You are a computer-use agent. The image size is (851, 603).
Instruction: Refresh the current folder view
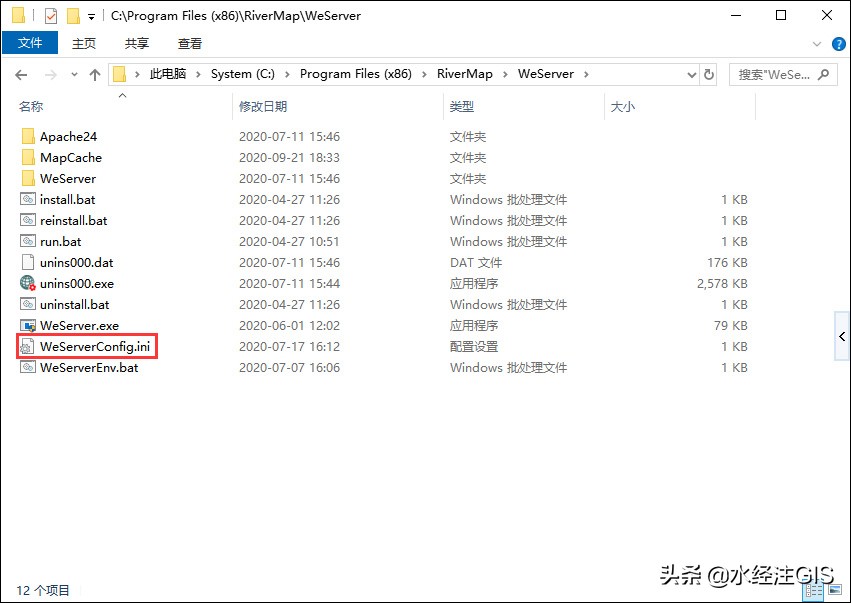(x=709, y=74)
